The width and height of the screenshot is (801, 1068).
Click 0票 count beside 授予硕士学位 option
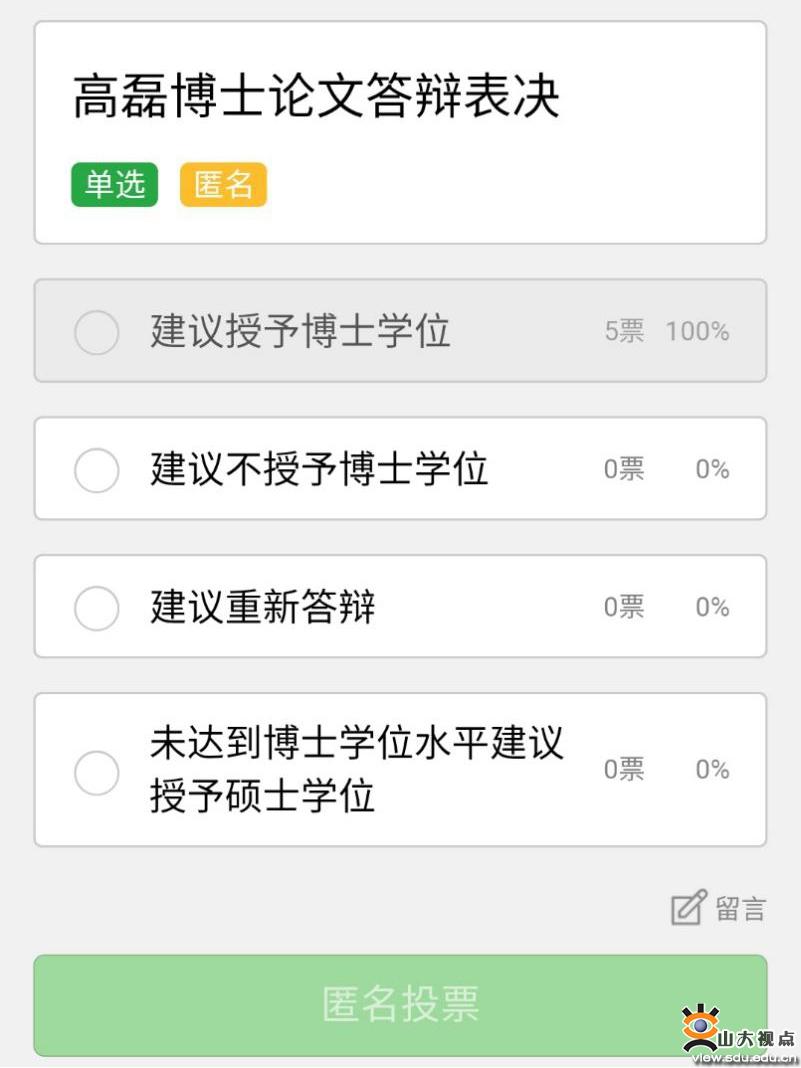pyautogui.click(x=624, y=770)
